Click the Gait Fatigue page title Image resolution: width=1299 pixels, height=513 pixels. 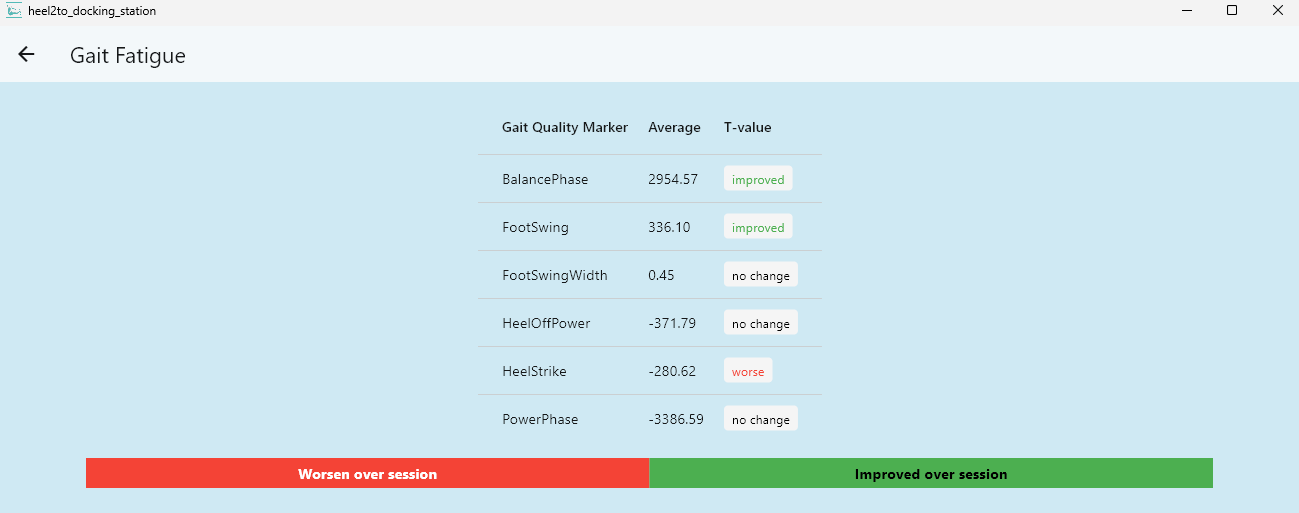click(128, 56)
